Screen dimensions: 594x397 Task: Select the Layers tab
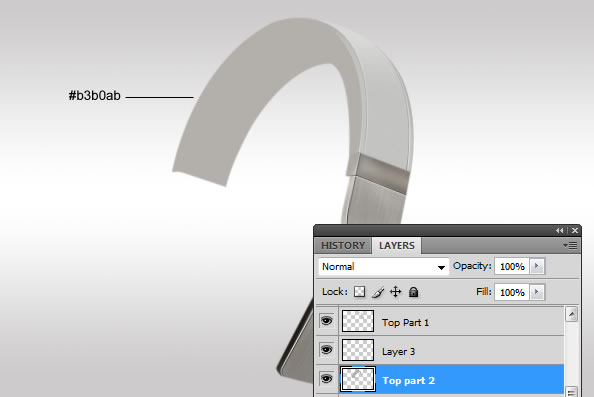(397, 245)
